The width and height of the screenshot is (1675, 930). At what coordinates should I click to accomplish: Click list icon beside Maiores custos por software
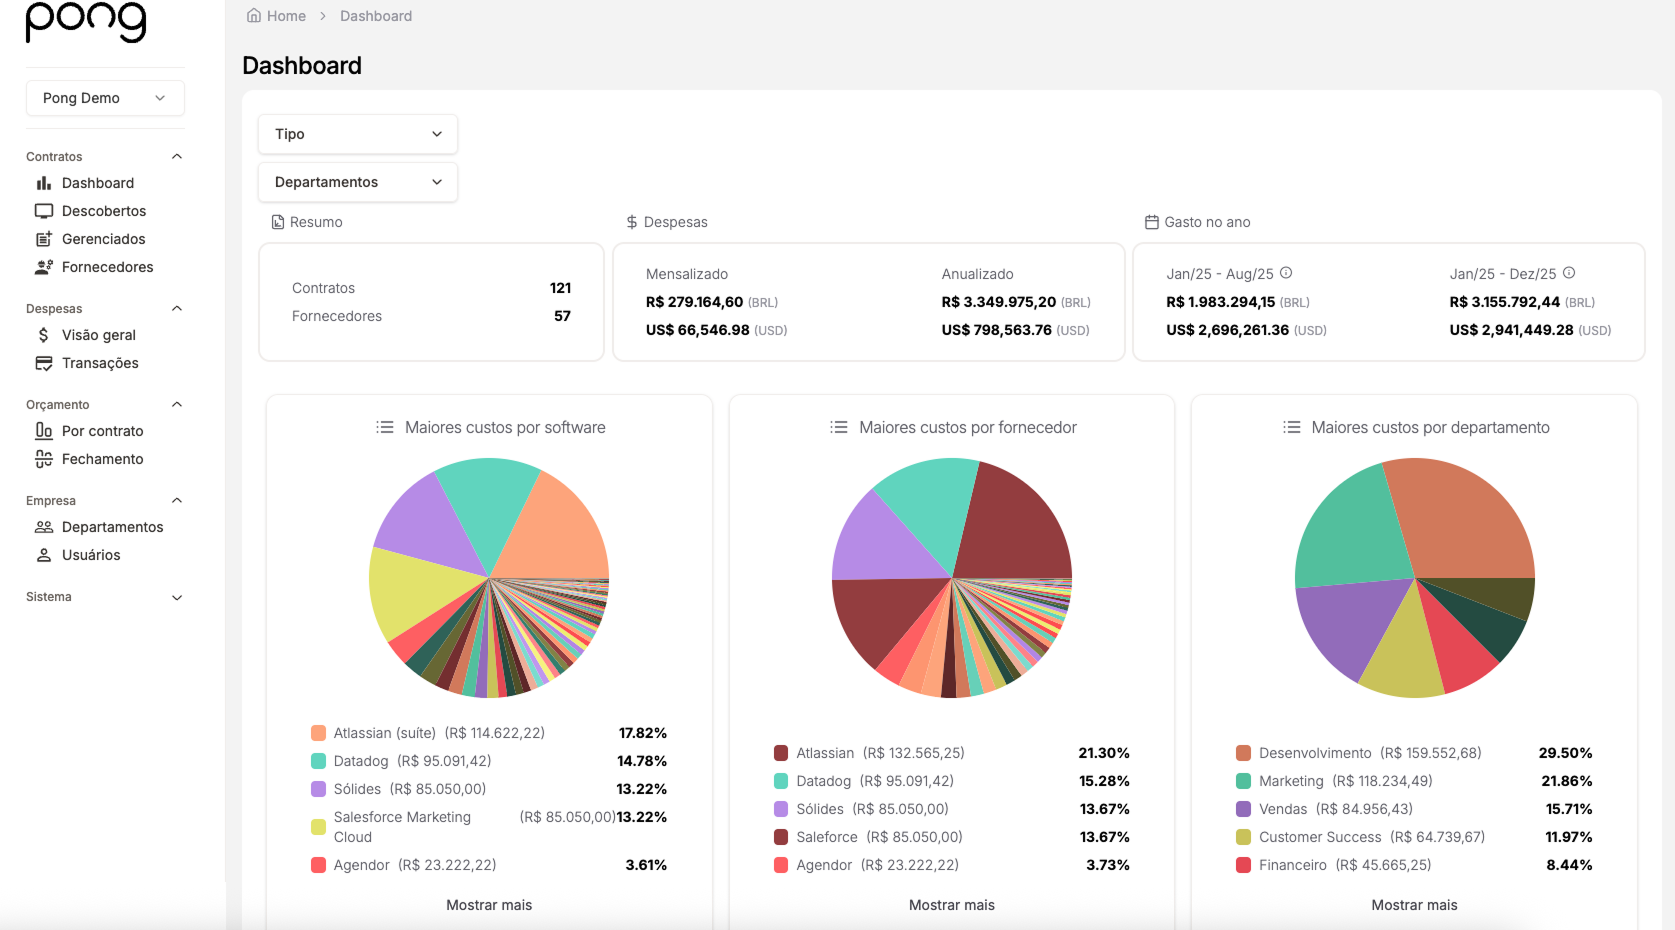[385, 427]
